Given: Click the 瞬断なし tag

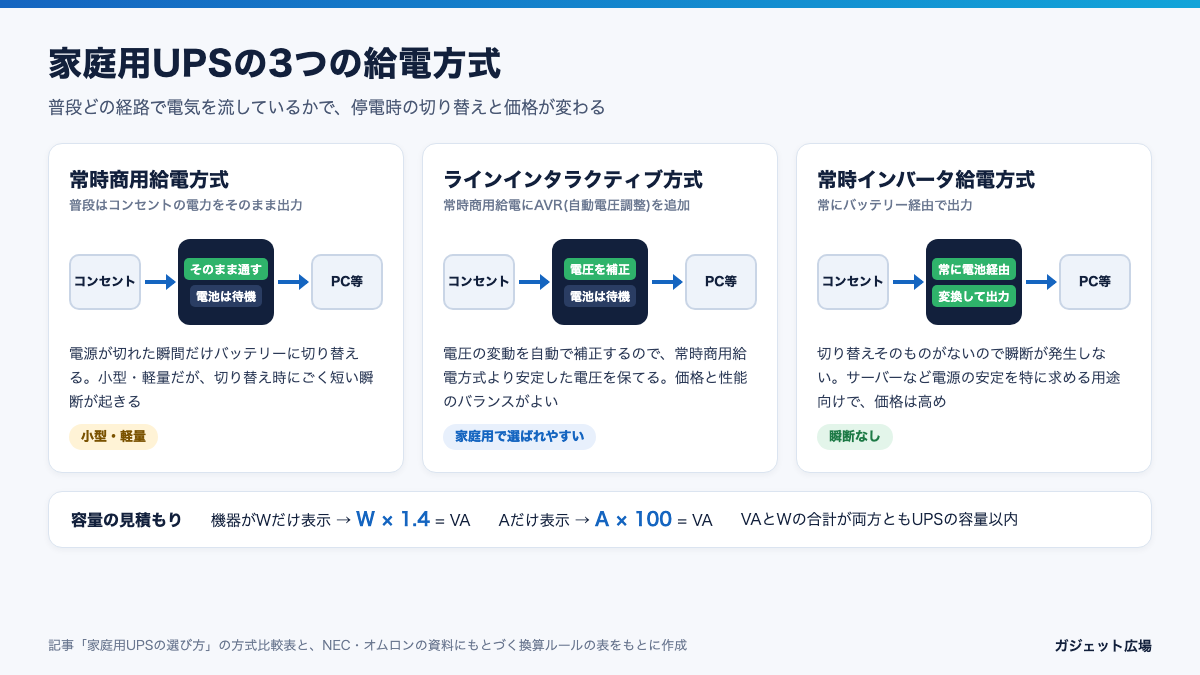Looking at the screenshot, I should 855,437.
